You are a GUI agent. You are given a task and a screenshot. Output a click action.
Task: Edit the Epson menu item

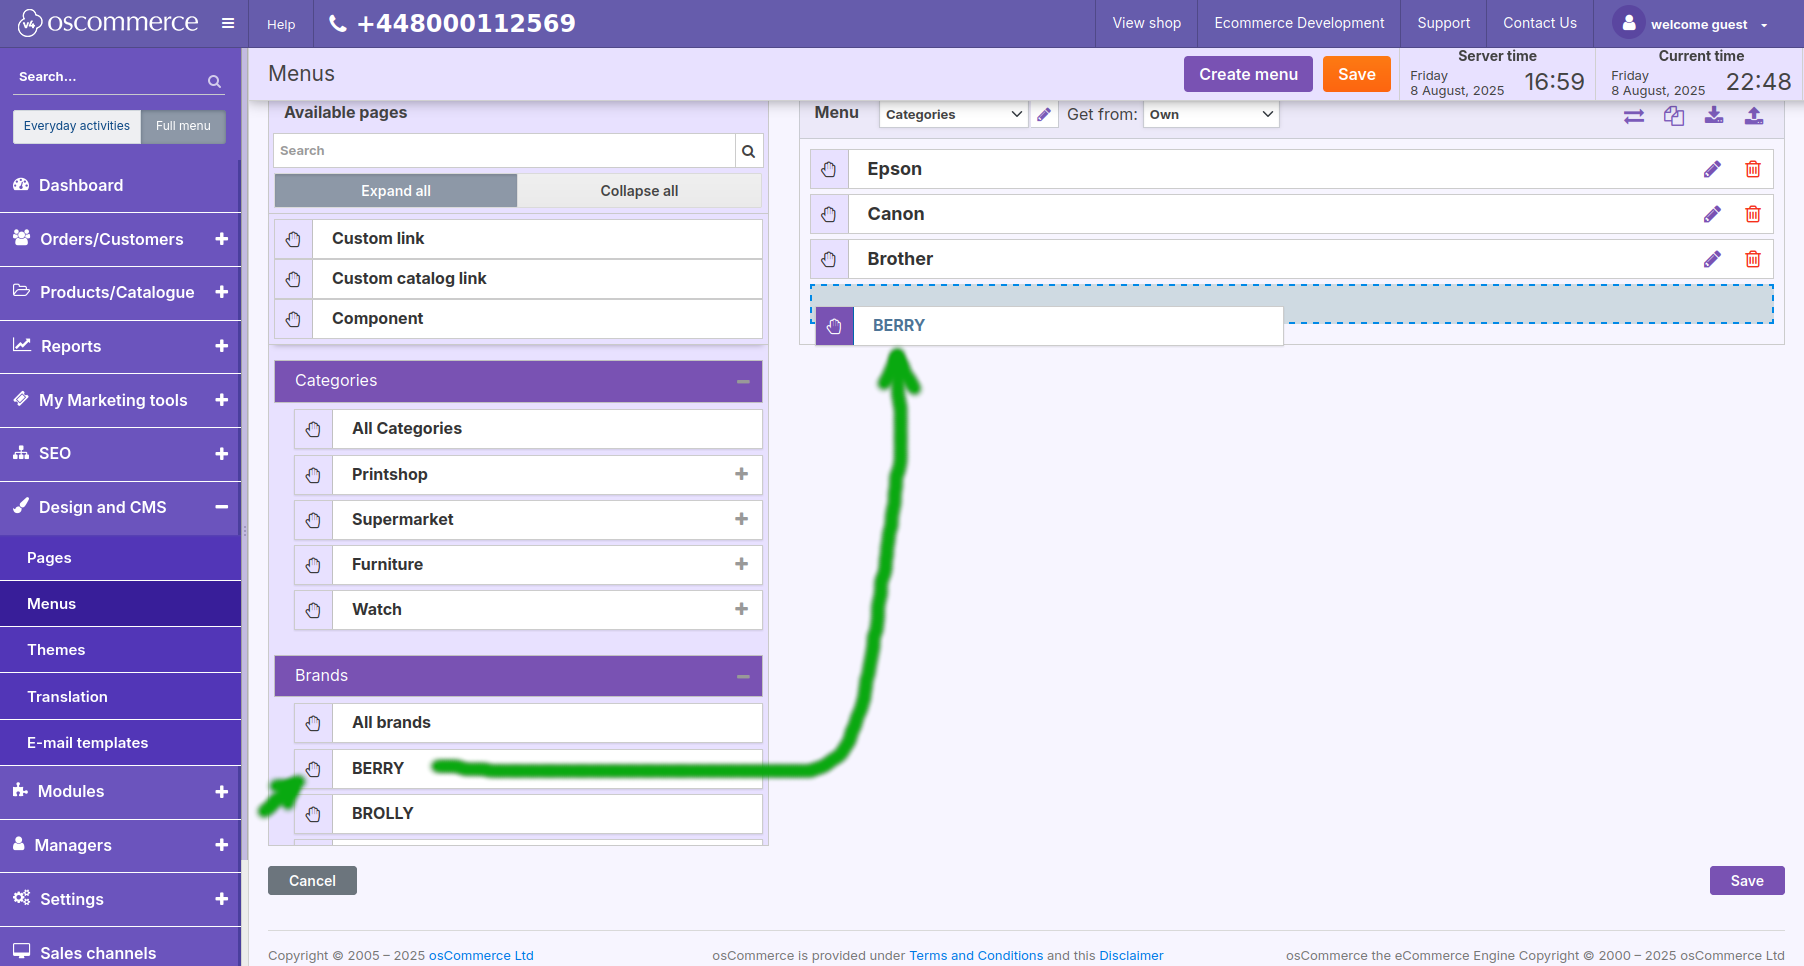tap(1713, 169)
